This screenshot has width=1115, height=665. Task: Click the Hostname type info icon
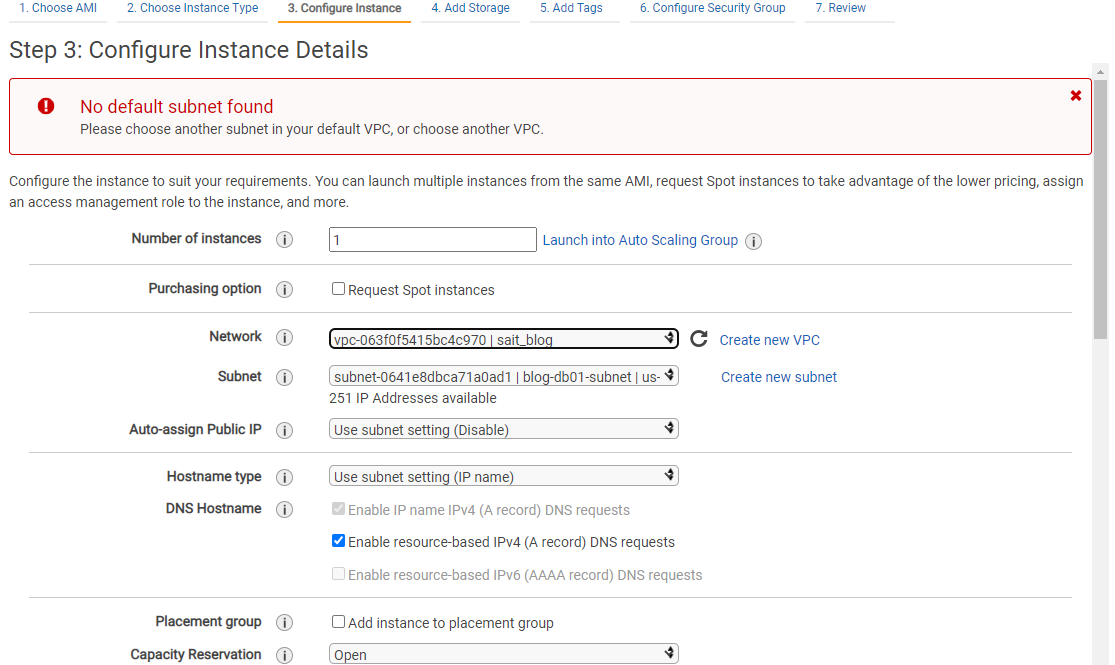point(284,477)
